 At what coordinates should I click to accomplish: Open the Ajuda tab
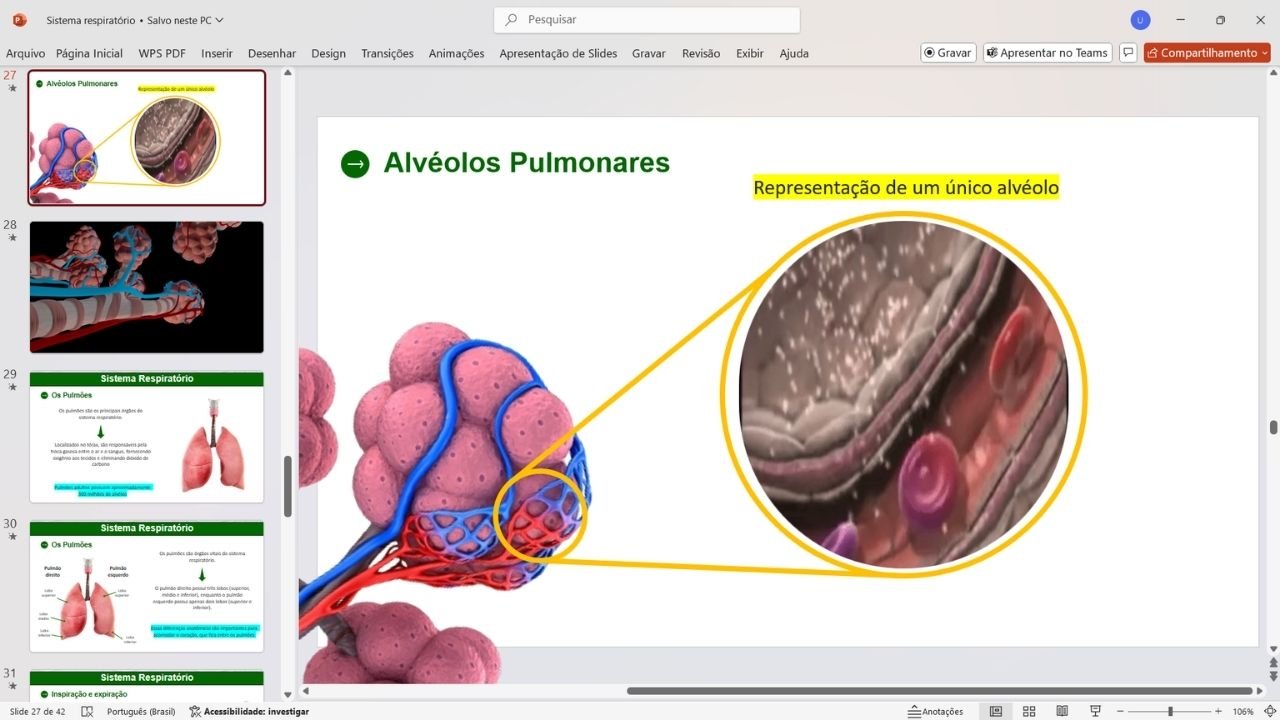[794, 54]
